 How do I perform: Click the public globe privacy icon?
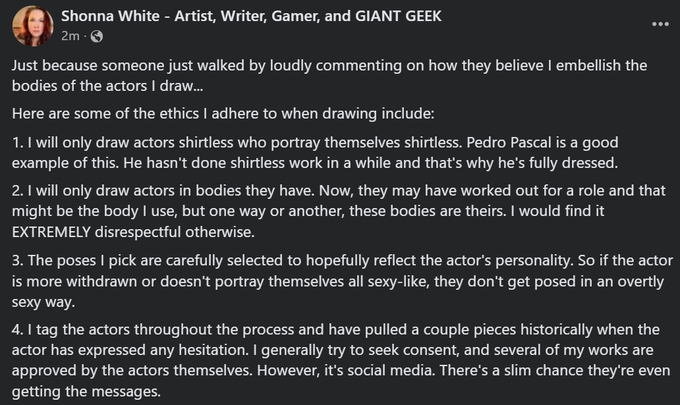(97, 37)
